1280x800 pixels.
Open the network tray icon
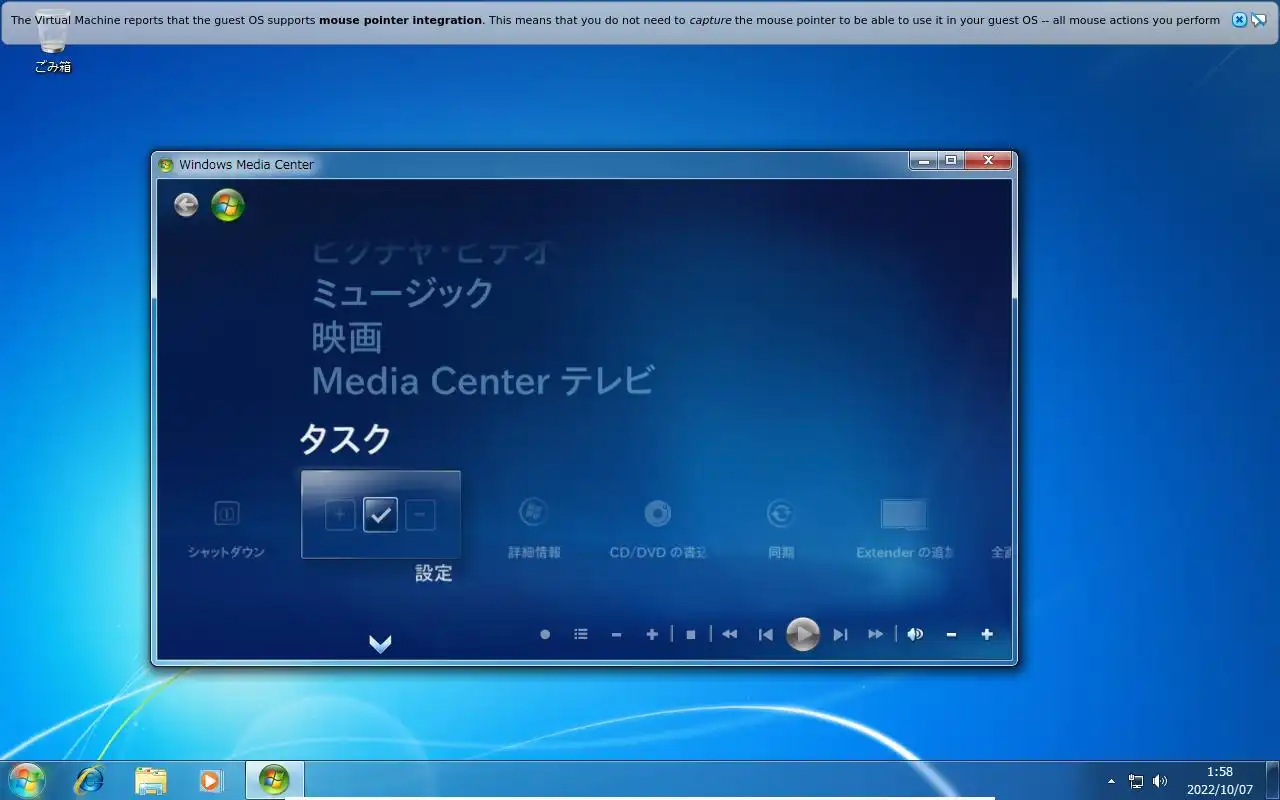click(x=1136, y=781)
